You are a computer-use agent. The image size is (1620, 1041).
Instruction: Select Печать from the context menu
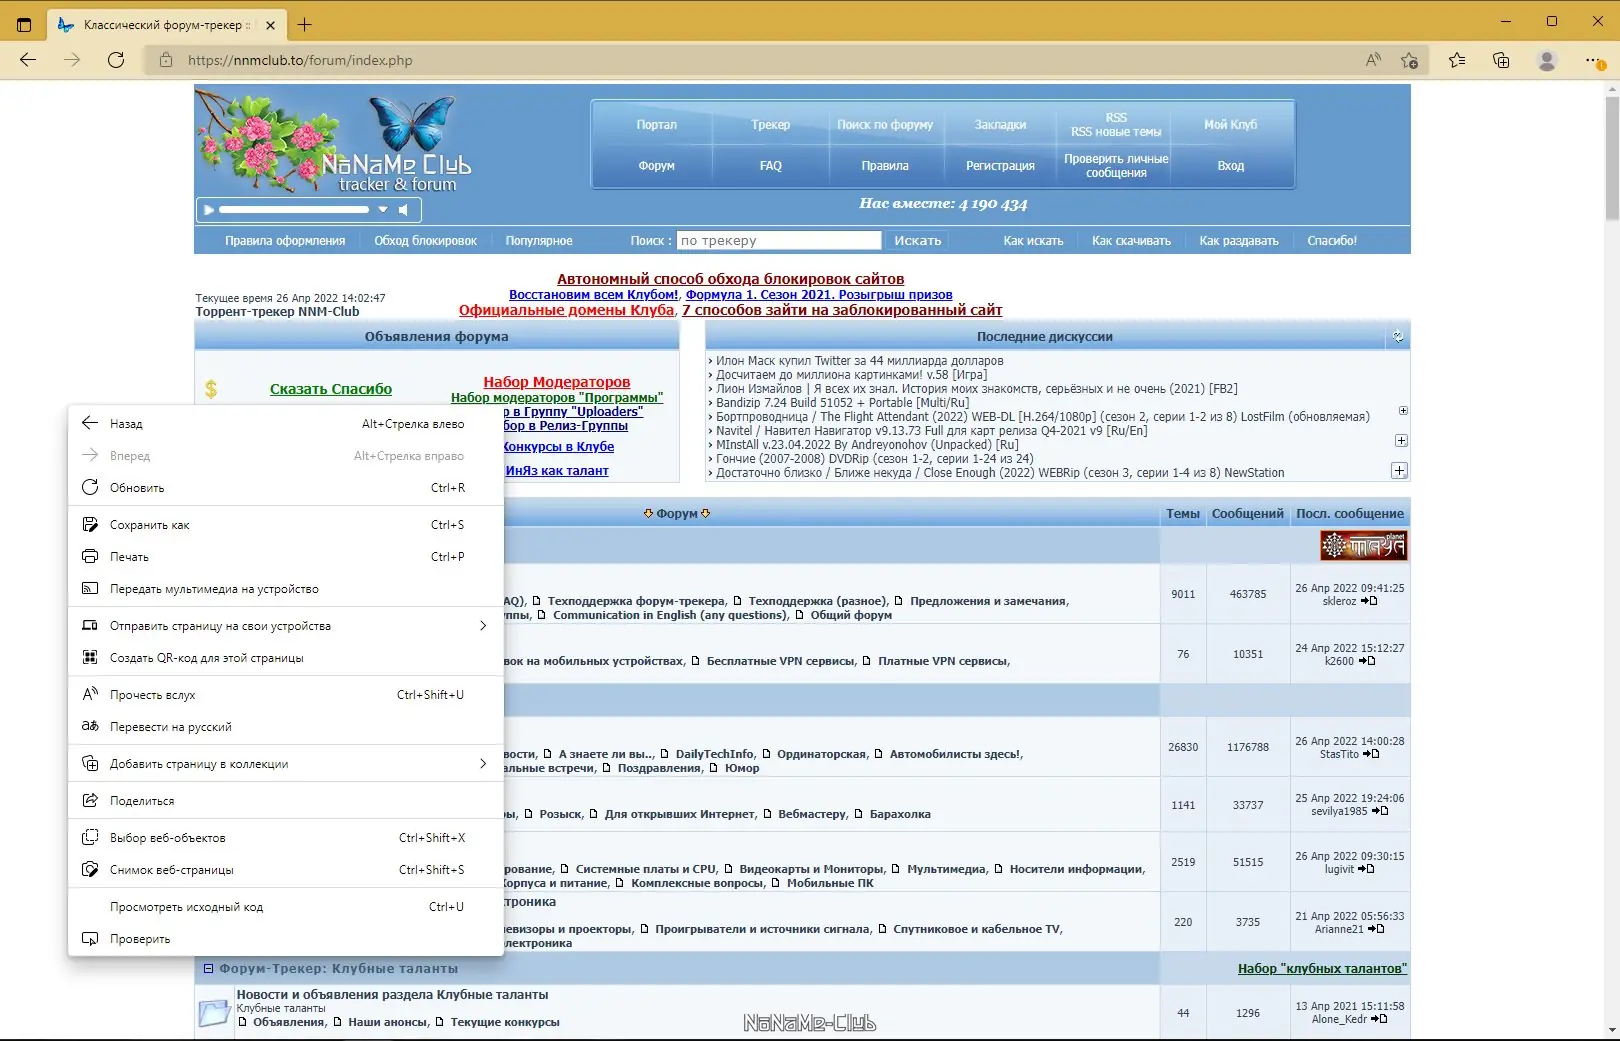coord(286,557)
